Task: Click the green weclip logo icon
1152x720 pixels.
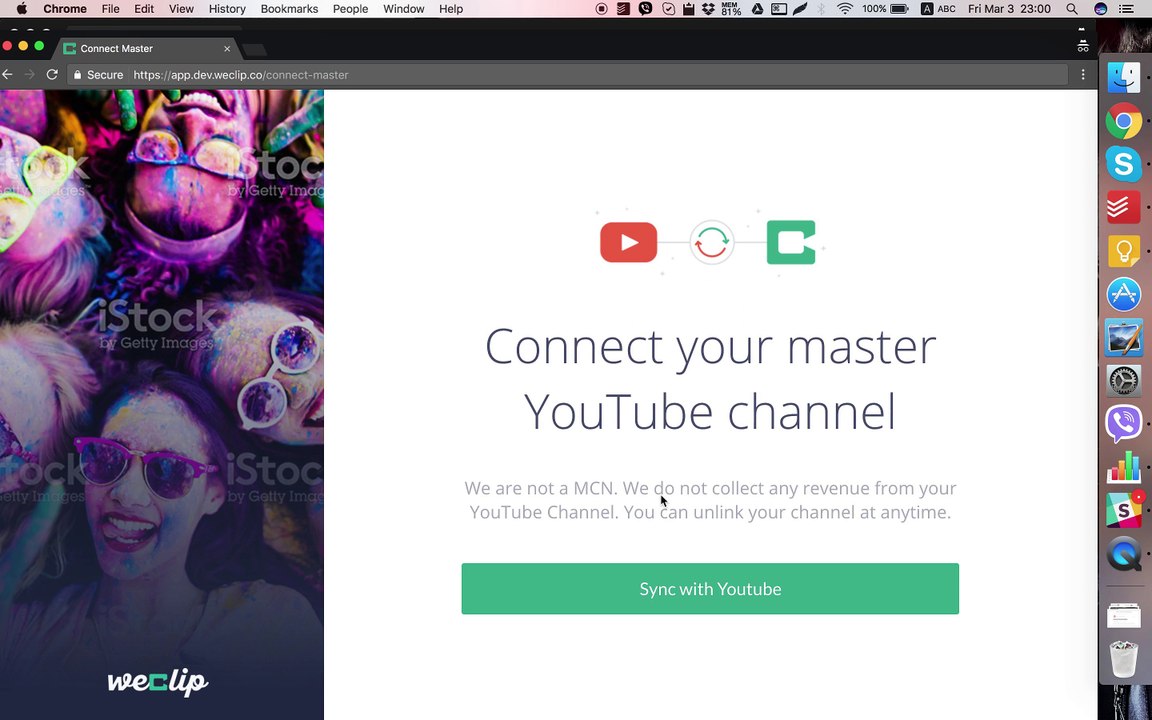Action: 791,242
